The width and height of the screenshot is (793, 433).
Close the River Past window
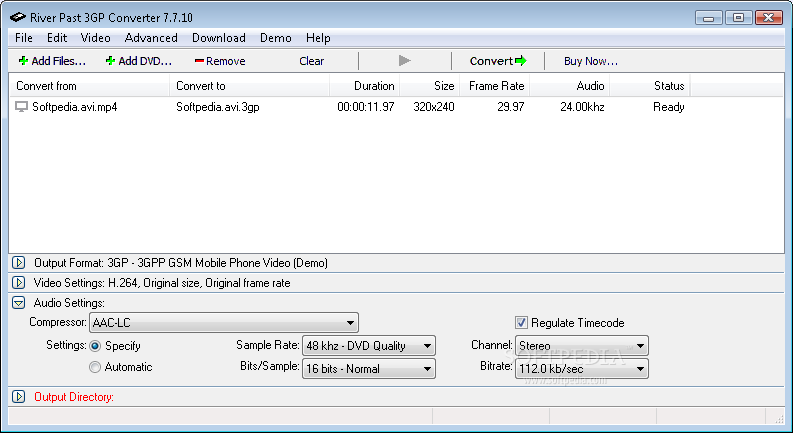point(769,18)
